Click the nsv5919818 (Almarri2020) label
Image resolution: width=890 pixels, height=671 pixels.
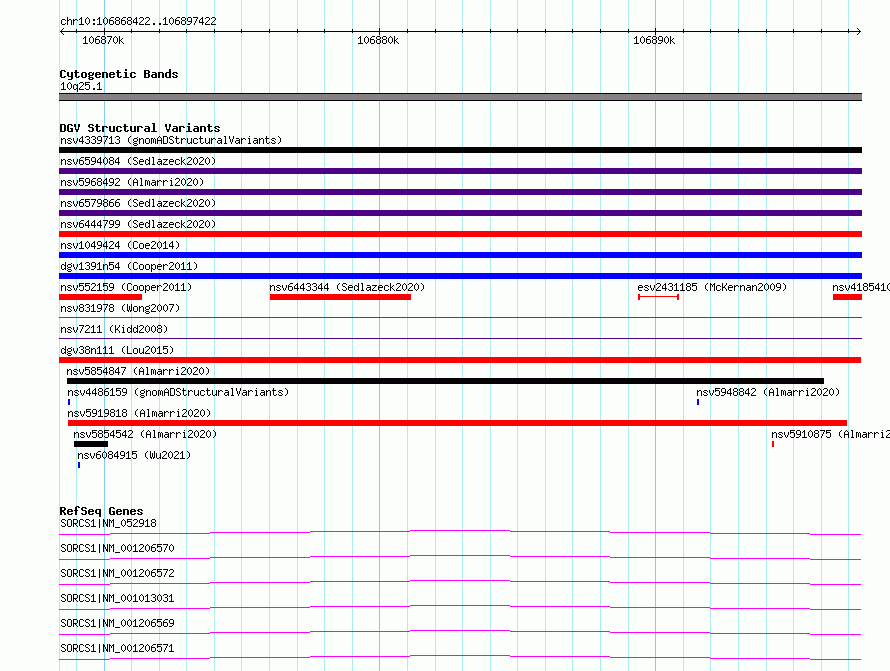(x=139, y=413)
